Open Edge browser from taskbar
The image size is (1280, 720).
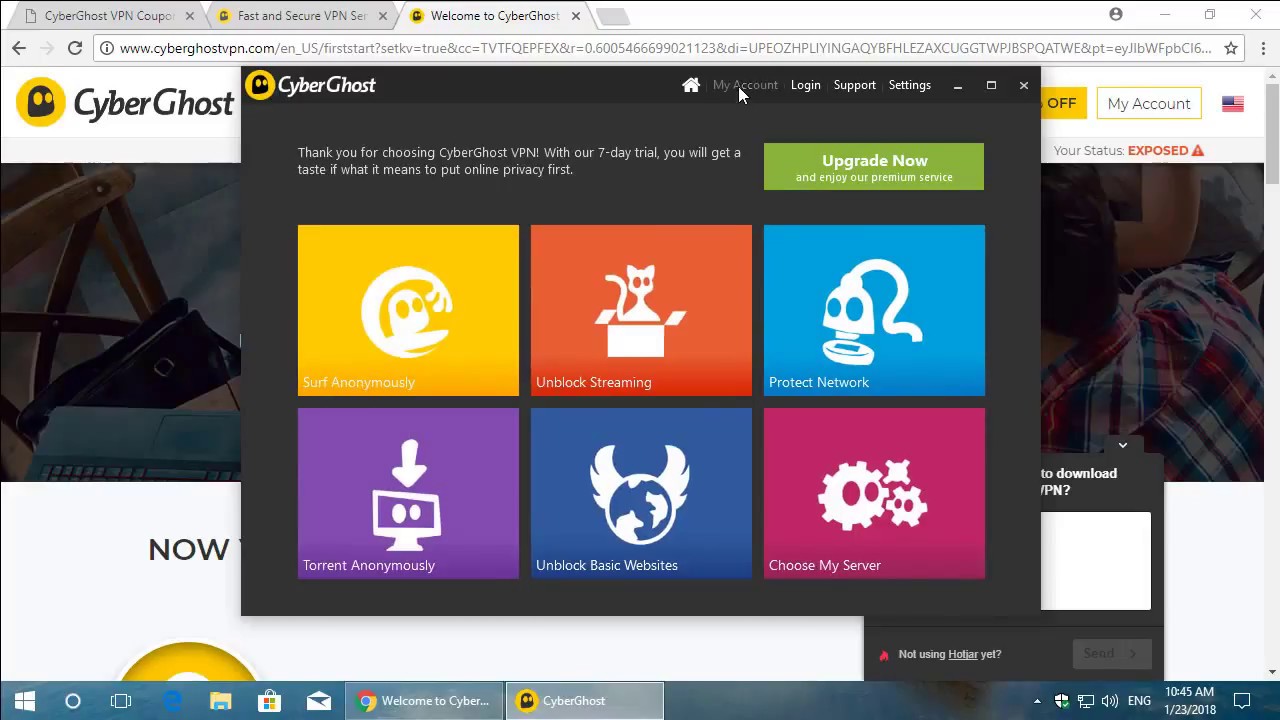coord(172,701)
